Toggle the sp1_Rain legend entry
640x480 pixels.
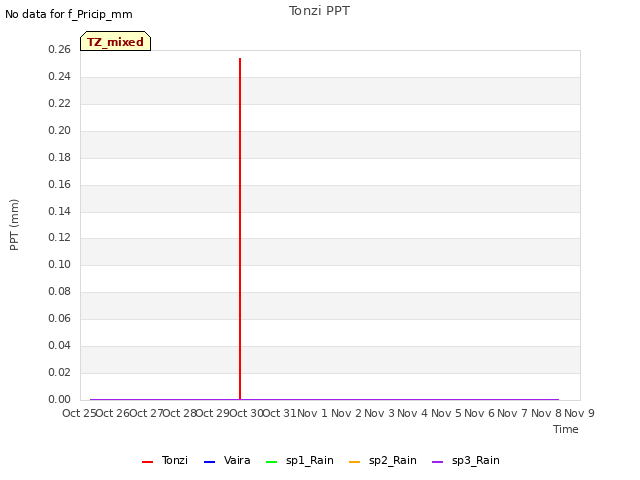click(x=300, y=460)
